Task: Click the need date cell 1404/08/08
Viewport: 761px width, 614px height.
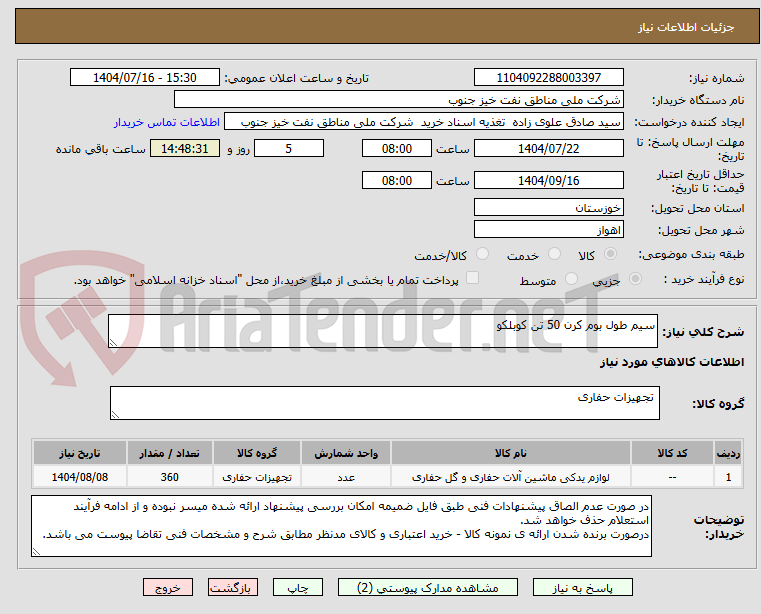Action: click(80, 477)
